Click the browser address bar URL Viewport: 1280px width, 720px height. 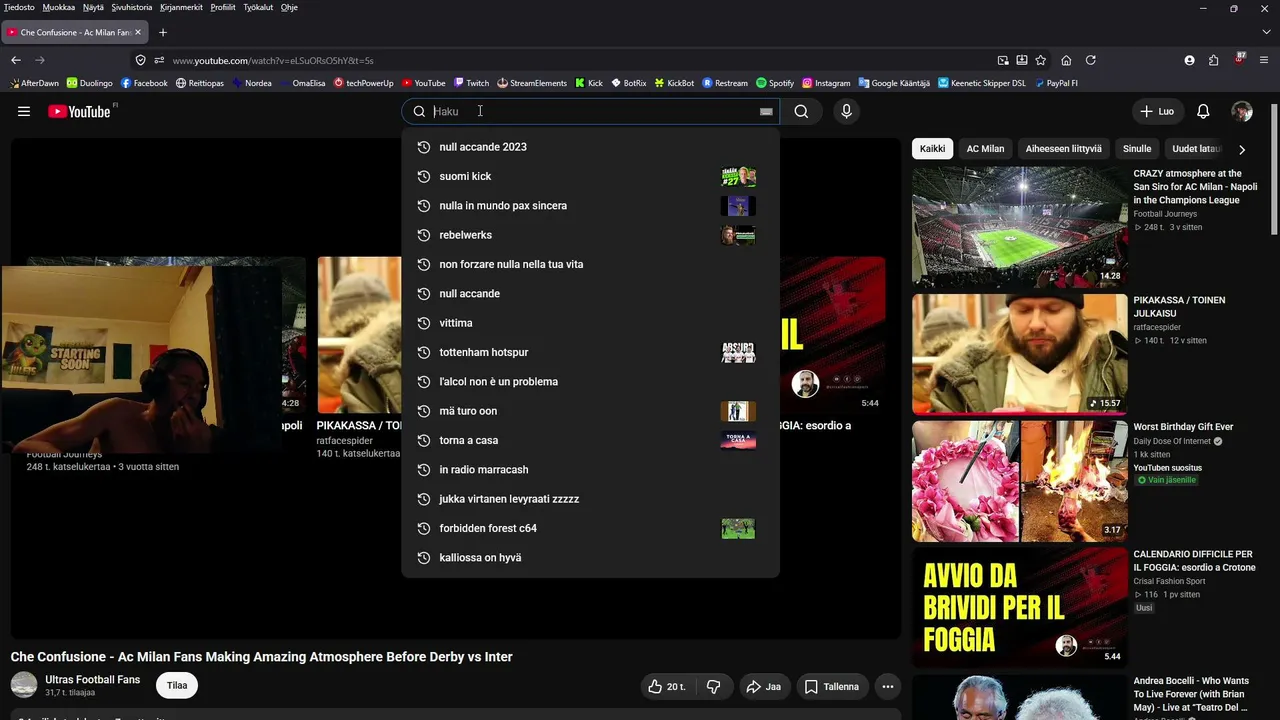273,60
